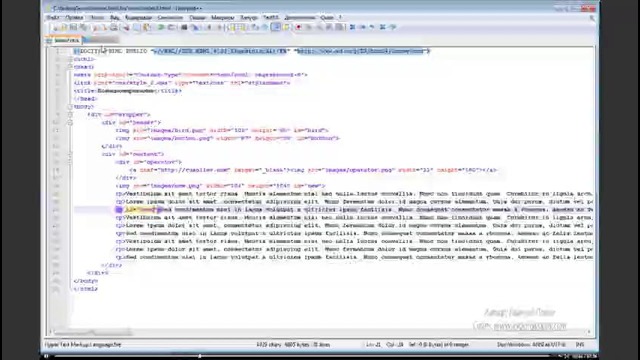
Task: Open the Файл menu
Action: point(53,18)
